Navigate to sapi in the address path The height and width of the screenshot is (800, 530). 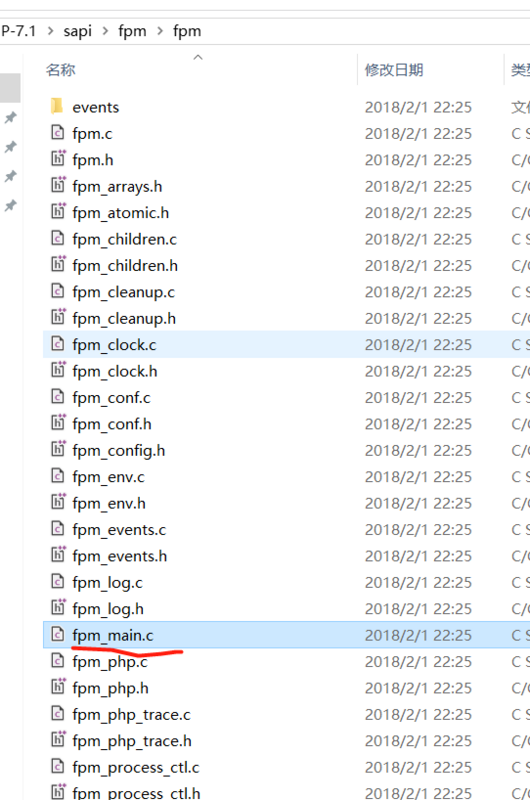78,31
